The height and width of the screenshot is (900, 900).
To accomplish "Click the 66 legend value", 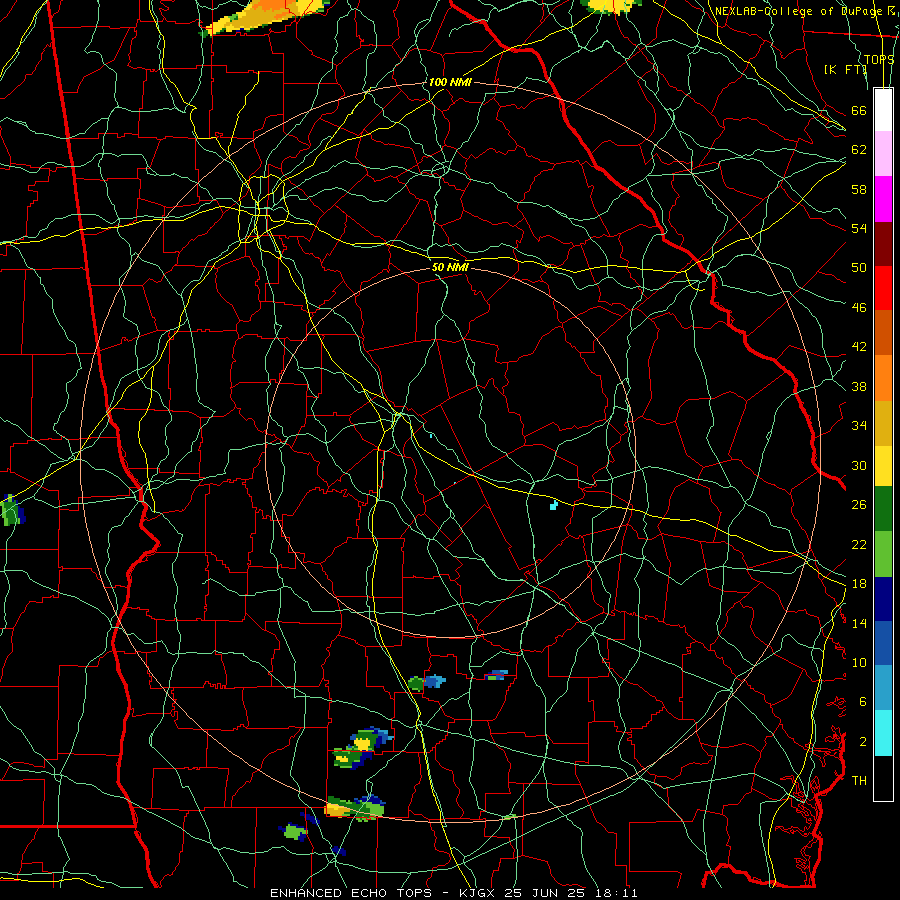I will coord(859,110).
